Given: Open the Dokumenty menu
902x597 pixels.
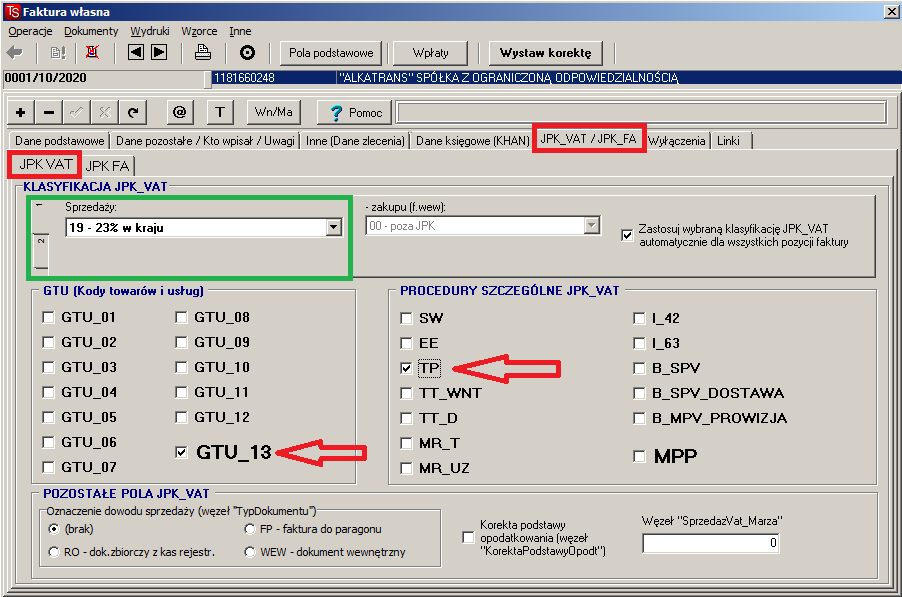Looking at the screenshot, I should coord(91,31).
